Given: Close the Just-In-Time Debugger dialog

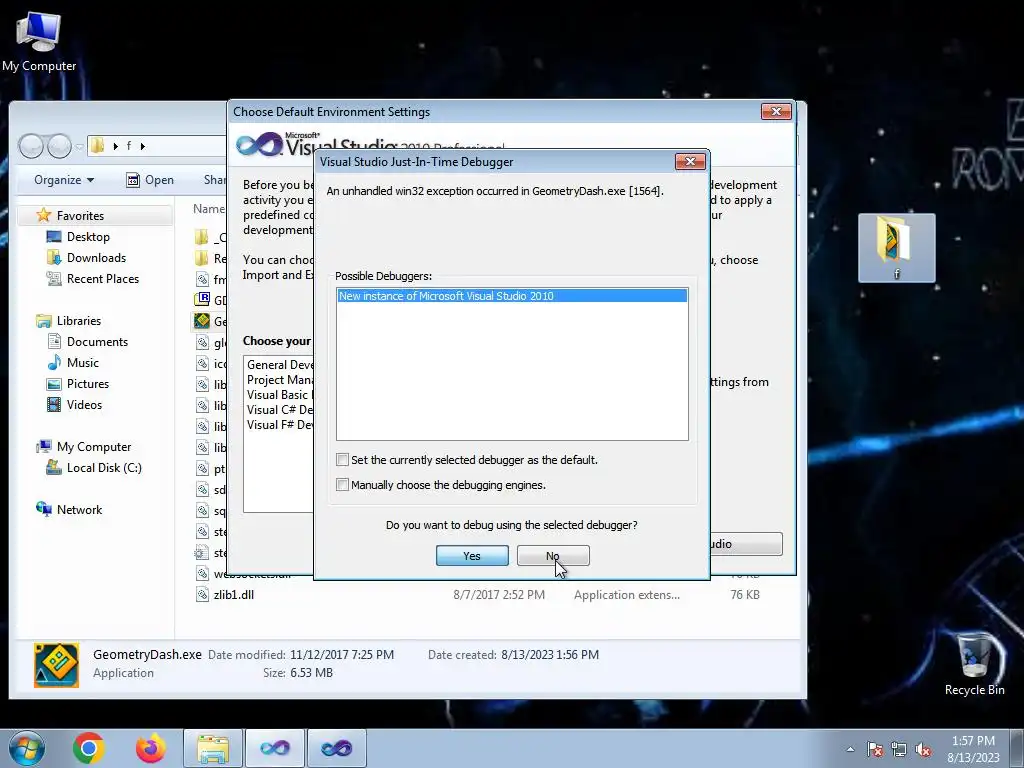Looking at the screenshot, I should 690,161.
